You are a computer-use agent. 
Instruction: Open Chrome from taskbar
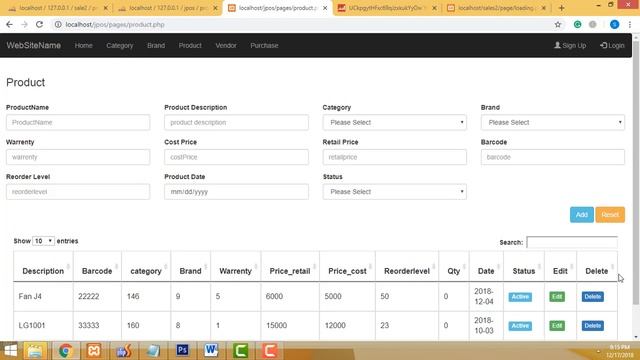(x=65, y=351)
